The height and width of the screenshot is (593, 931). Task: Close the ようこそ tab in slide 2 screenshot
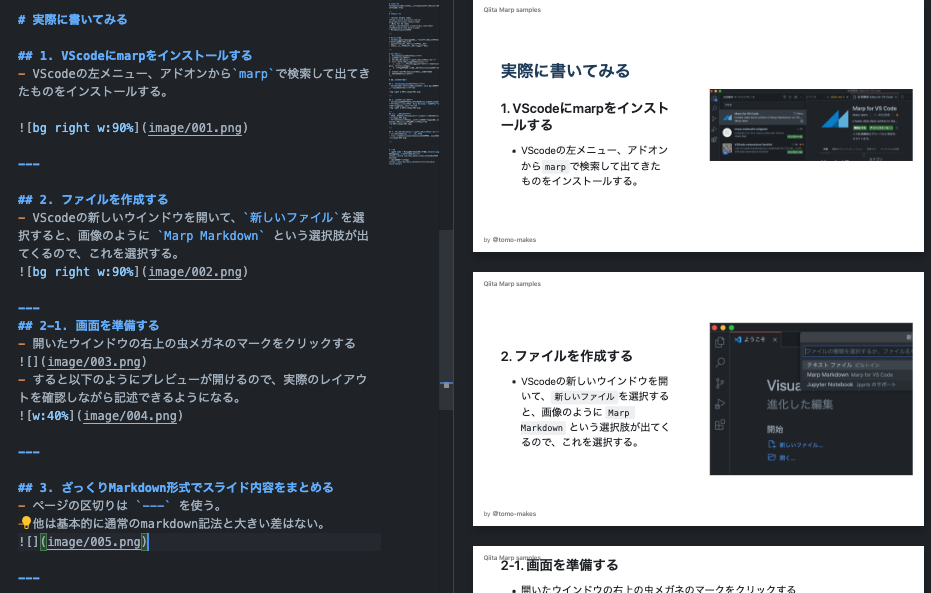(x=775, y=340)
